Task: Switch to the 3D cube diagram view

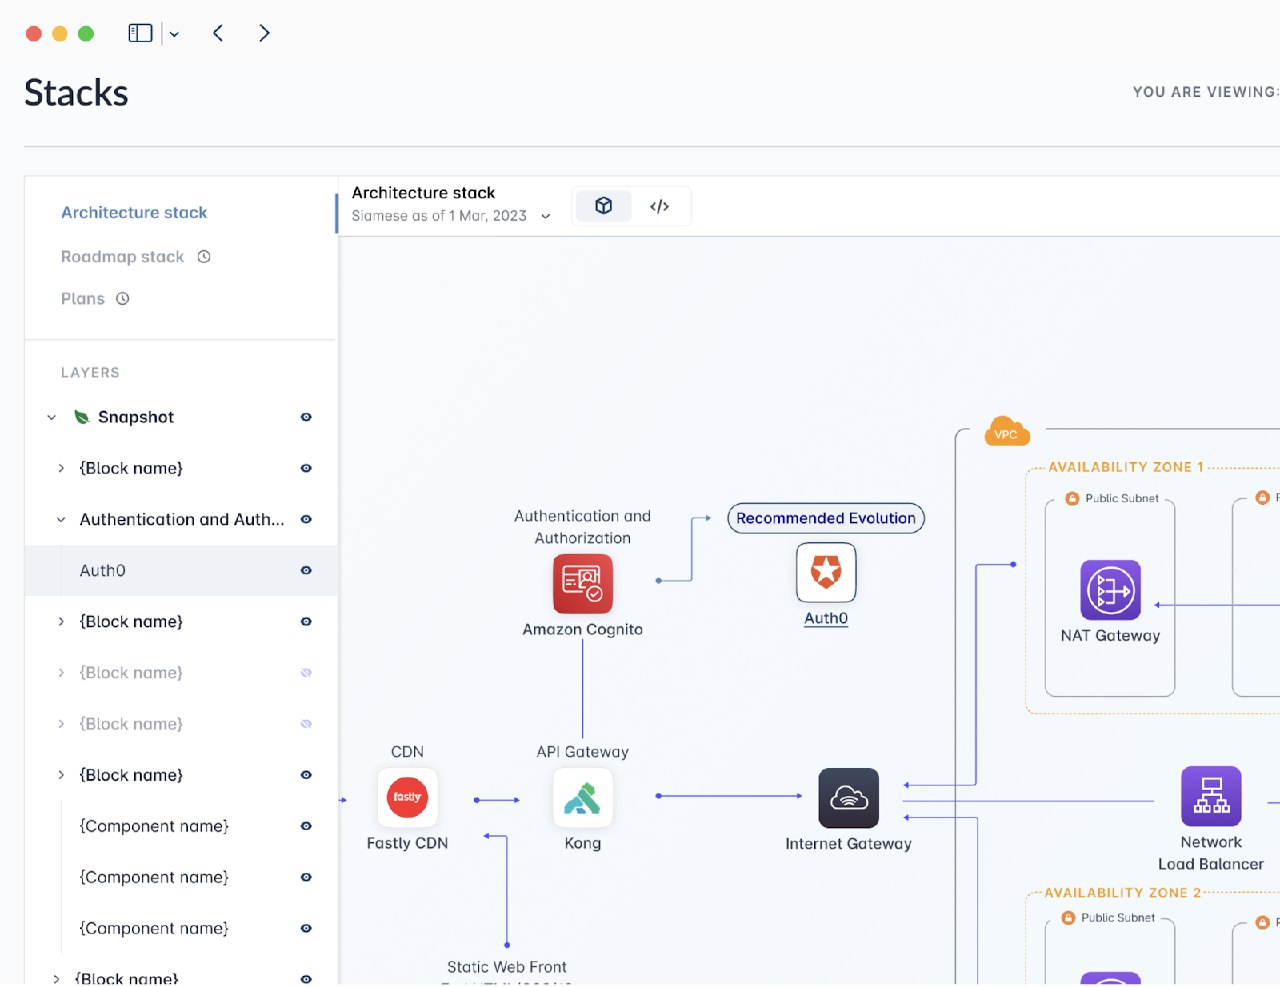Action: point(603,206)
